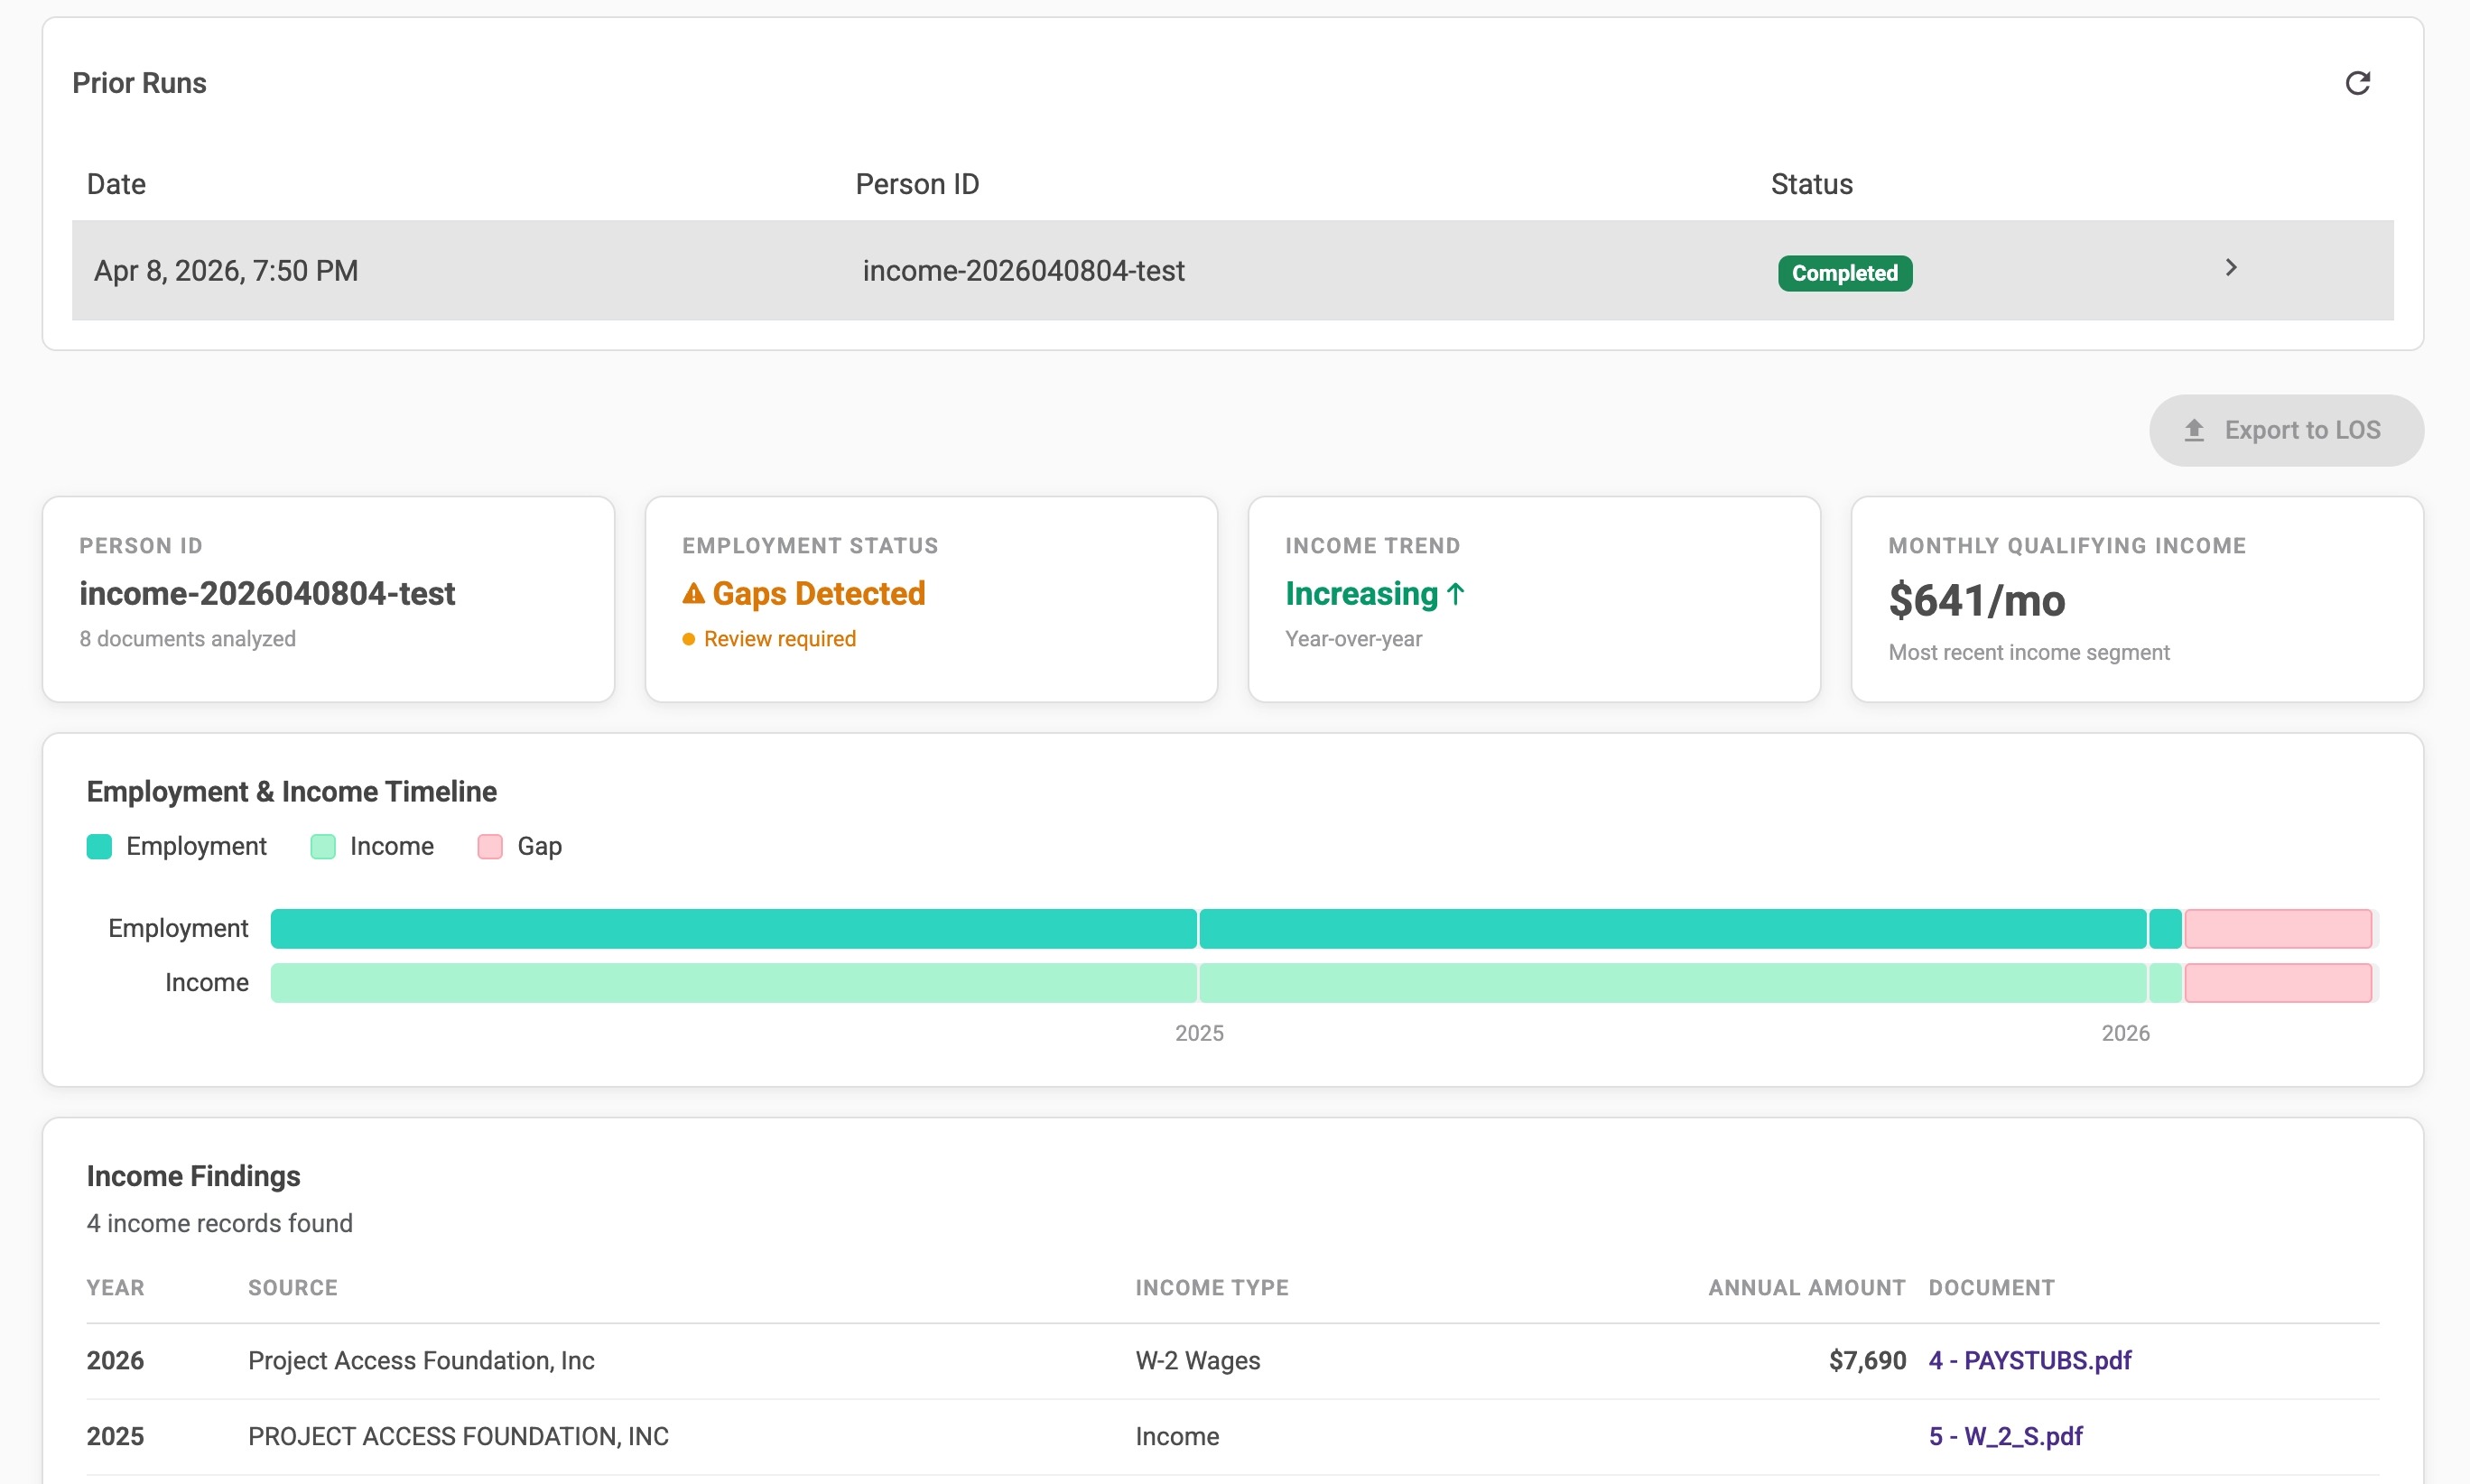This screenshot has width=2470, height=1484.
Task: Click the Year column header in Income Findings
Action: tap(115, 1288)
